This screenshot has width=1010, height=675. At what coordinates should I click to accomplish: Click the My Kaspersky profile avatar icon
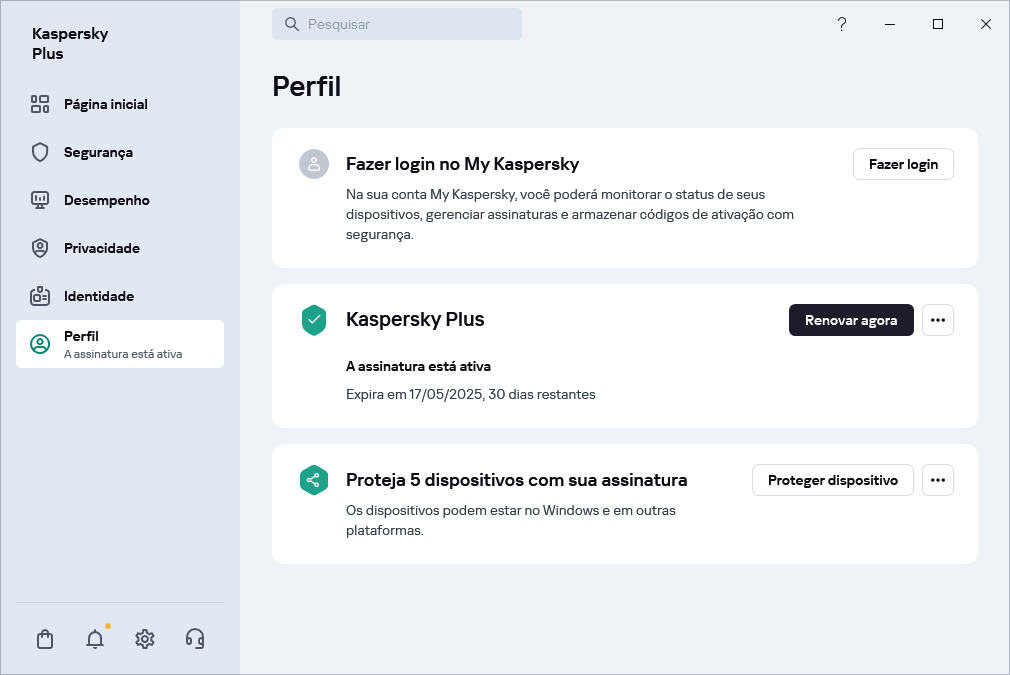[313, 164]
